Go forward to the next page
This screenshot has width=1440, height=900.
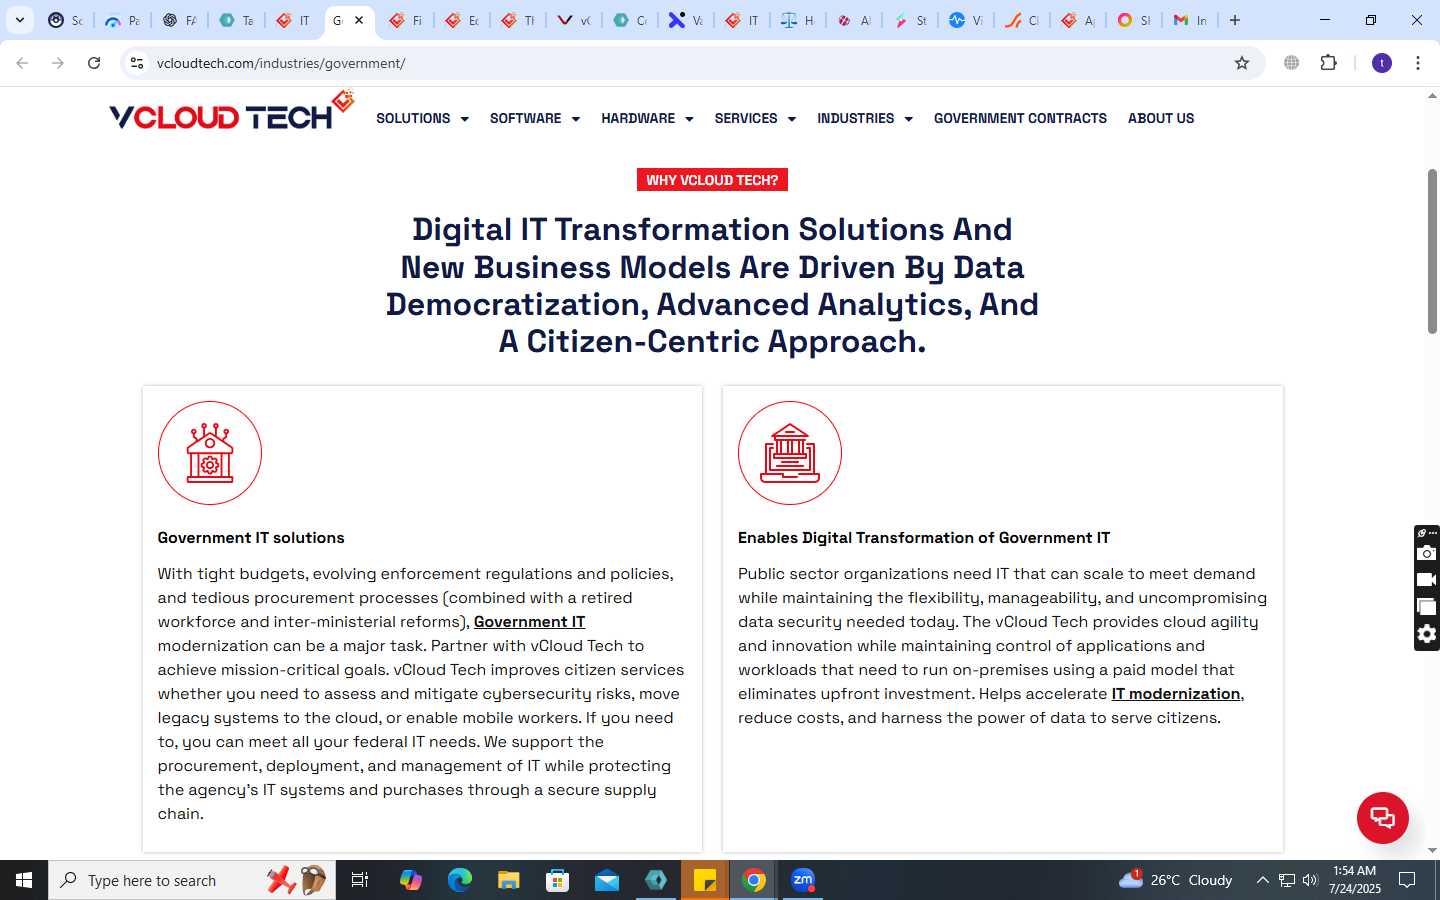pyautogui.click(x=58, y=63)
